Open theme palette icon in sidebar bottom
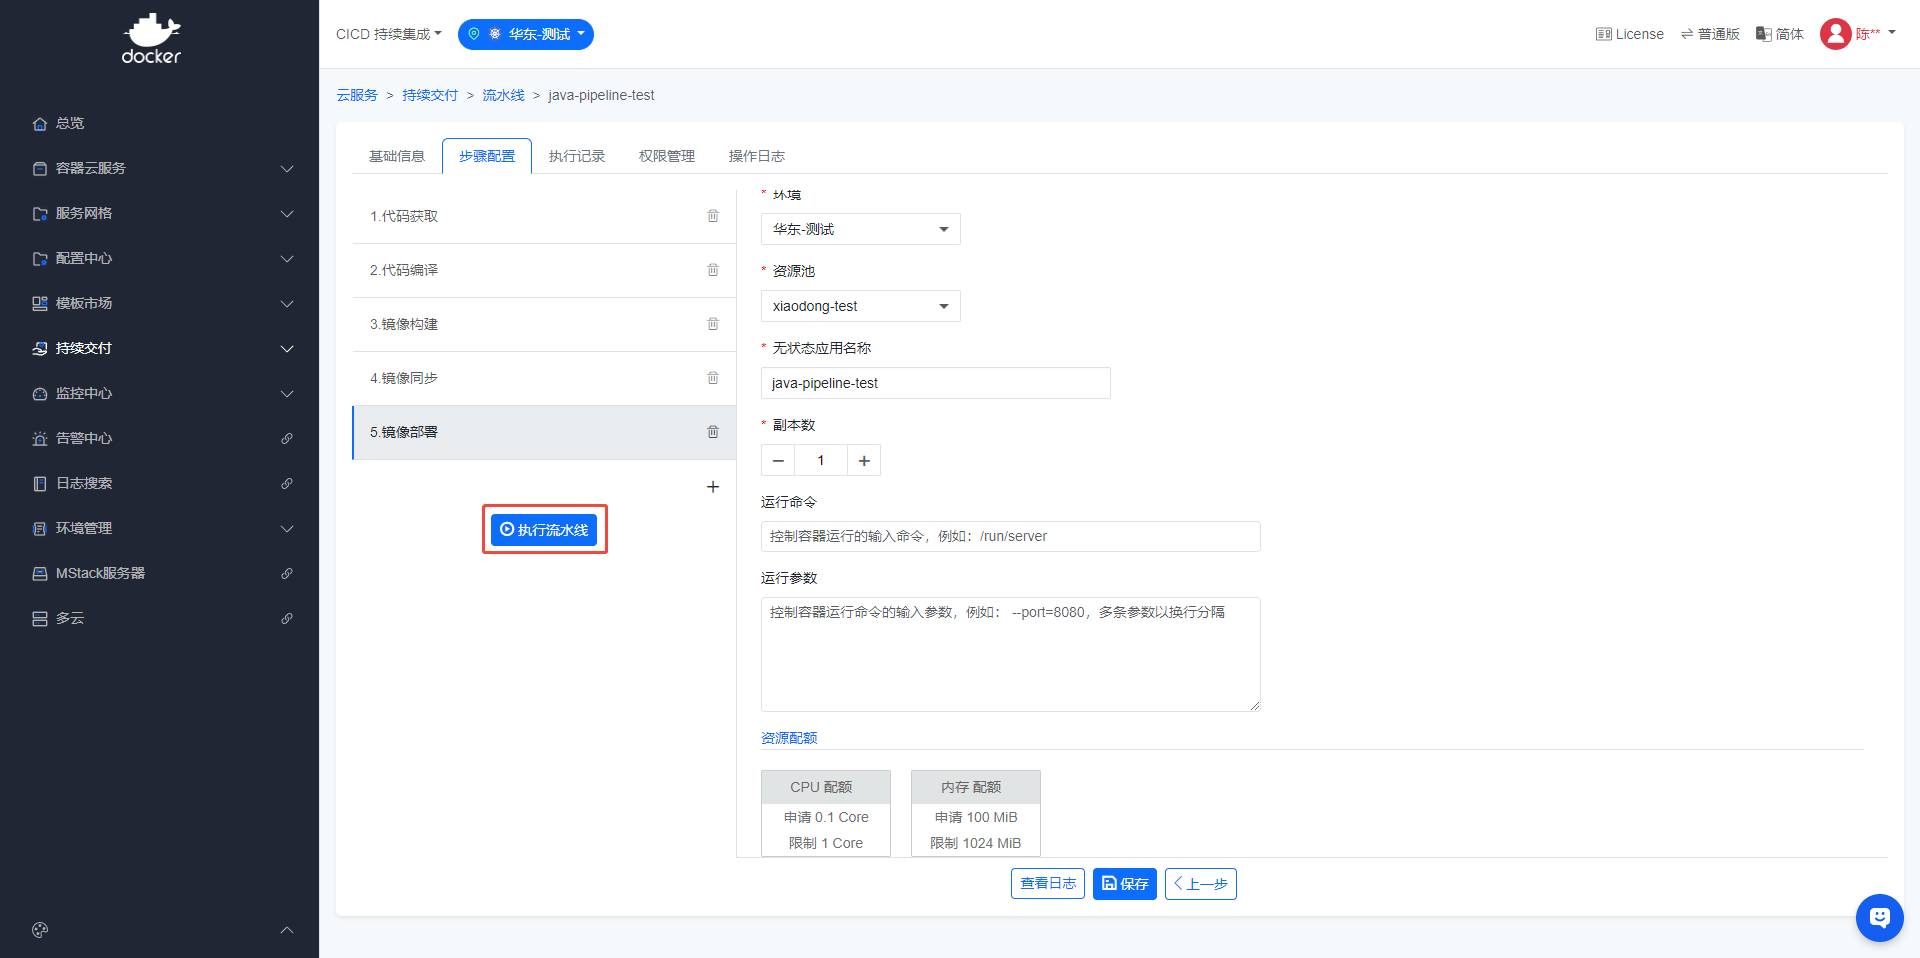The height and width of the screenshot is (958, 1920). pos(40,930)
